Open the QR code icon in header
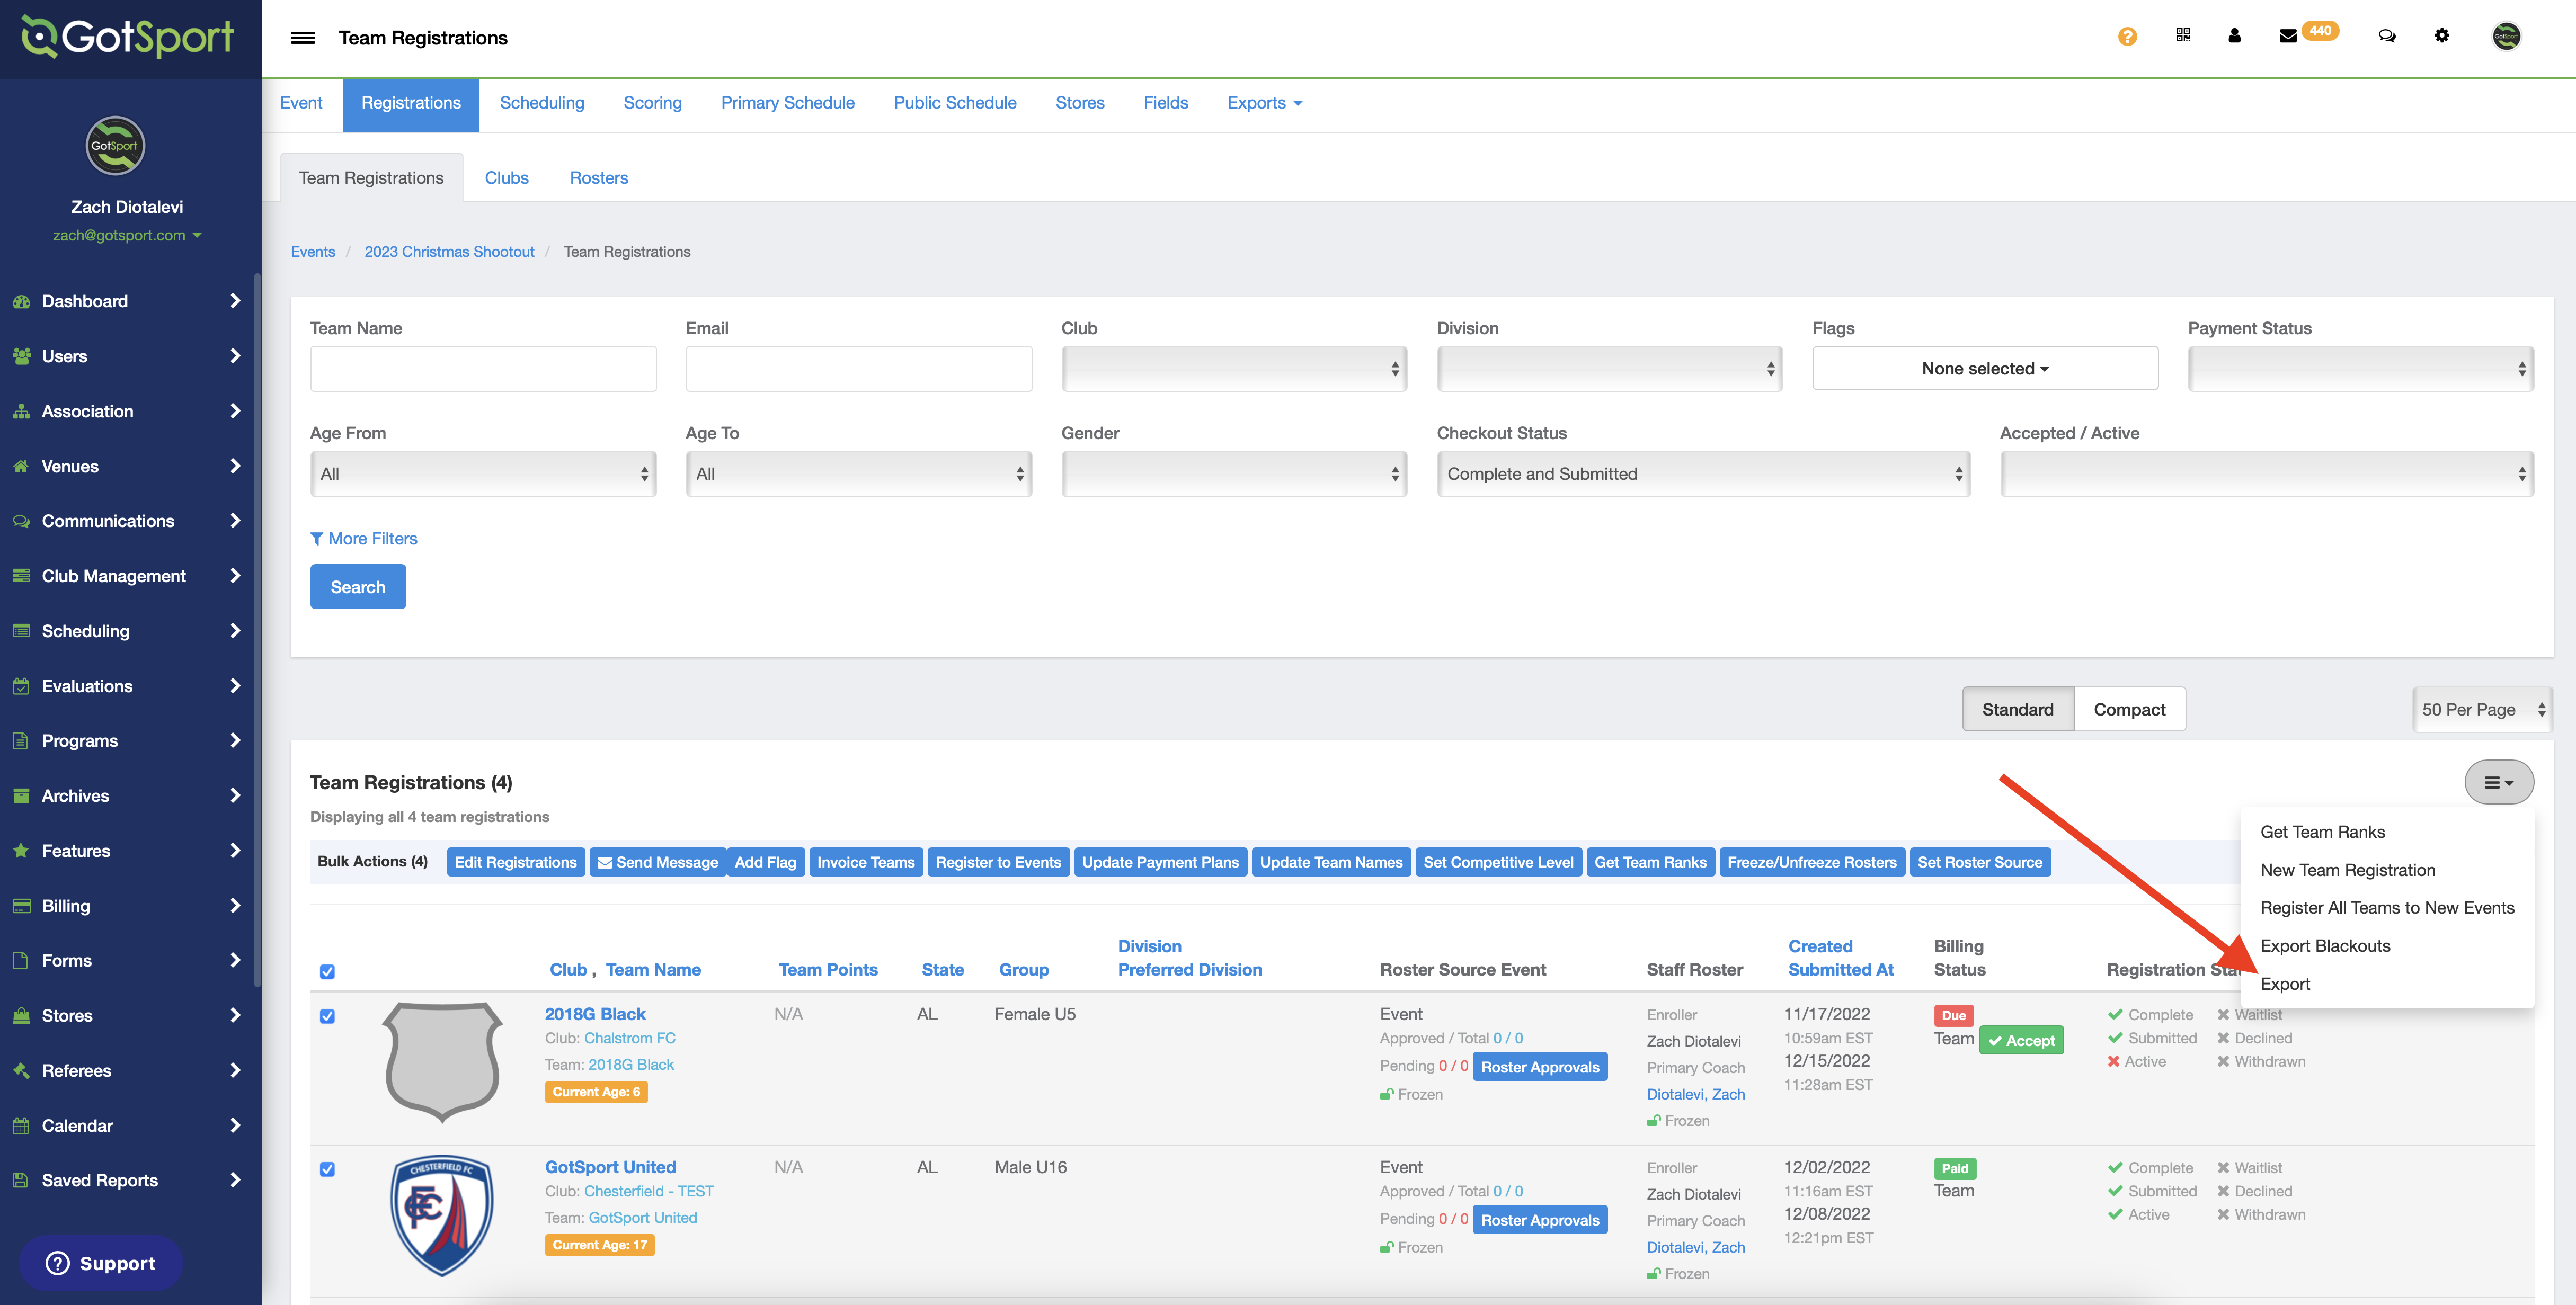 coord(2182,36)
